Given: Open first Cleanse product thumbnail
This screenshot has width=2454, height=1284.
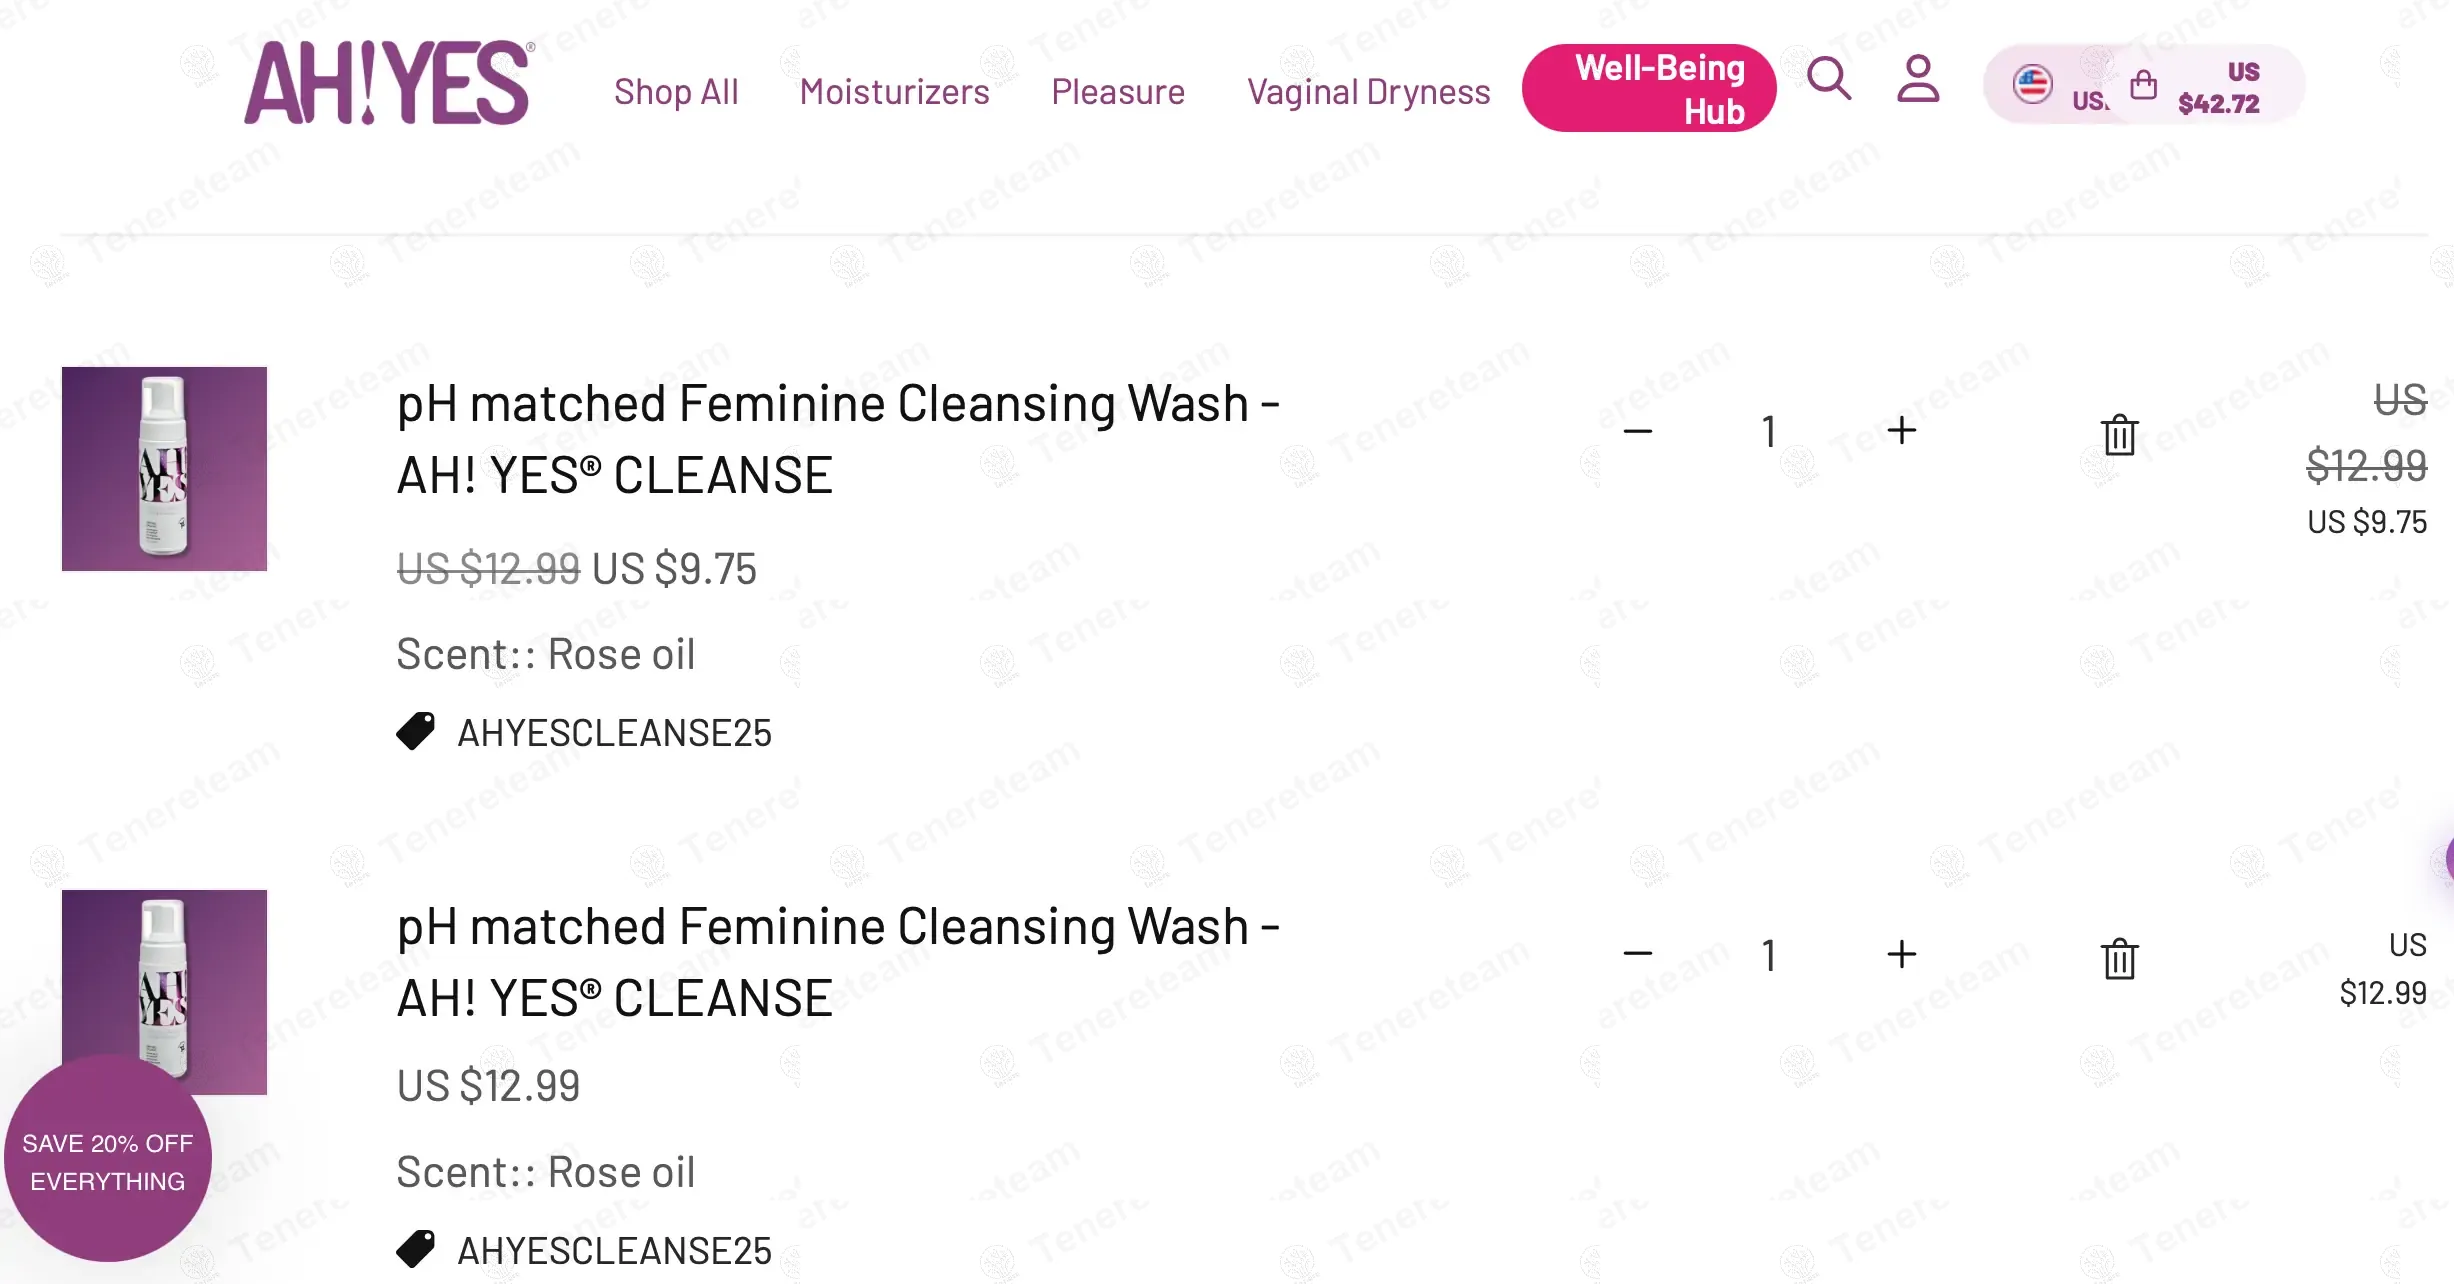Looking at the screenshot, I should pyautogui.click(x=165, y=469).
